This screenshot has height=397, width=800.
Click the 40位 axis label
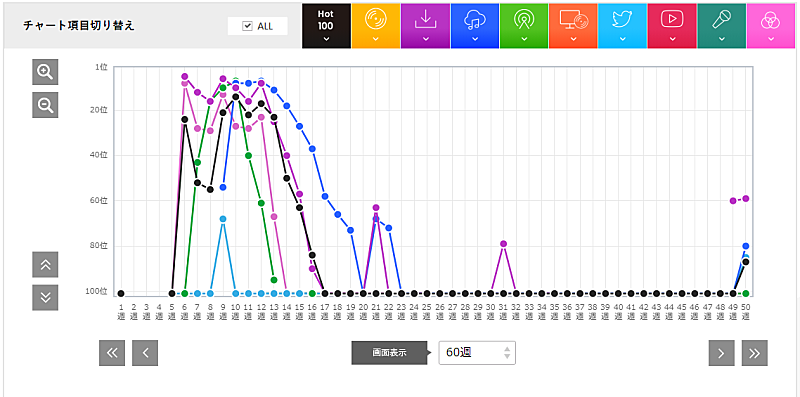tap(99, 155)
